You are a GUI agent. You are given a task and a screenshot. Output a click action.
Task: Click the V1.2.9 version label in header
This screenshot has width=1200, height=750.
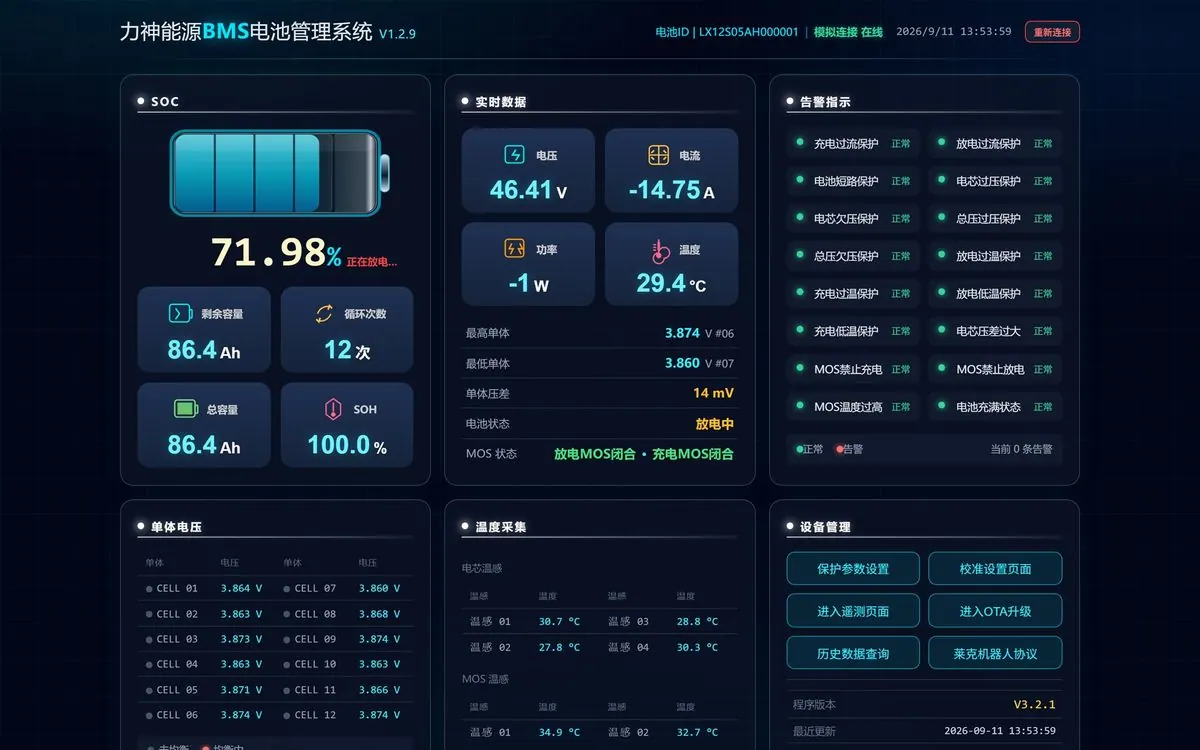(x=397, y=33)
